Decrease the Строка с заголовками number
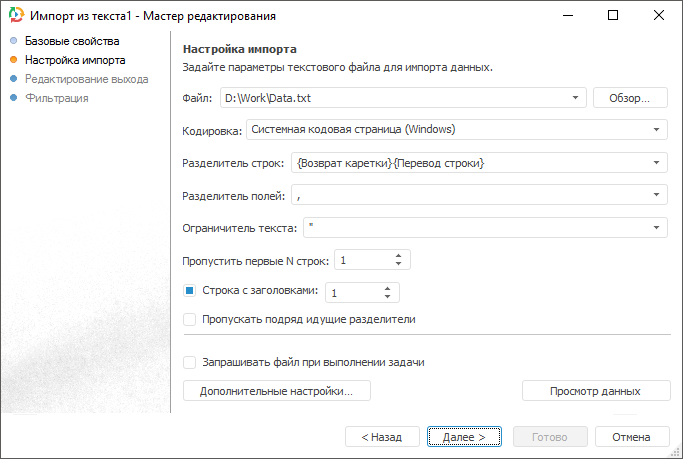This screenshot has width=683, height=459. [387, 296]
